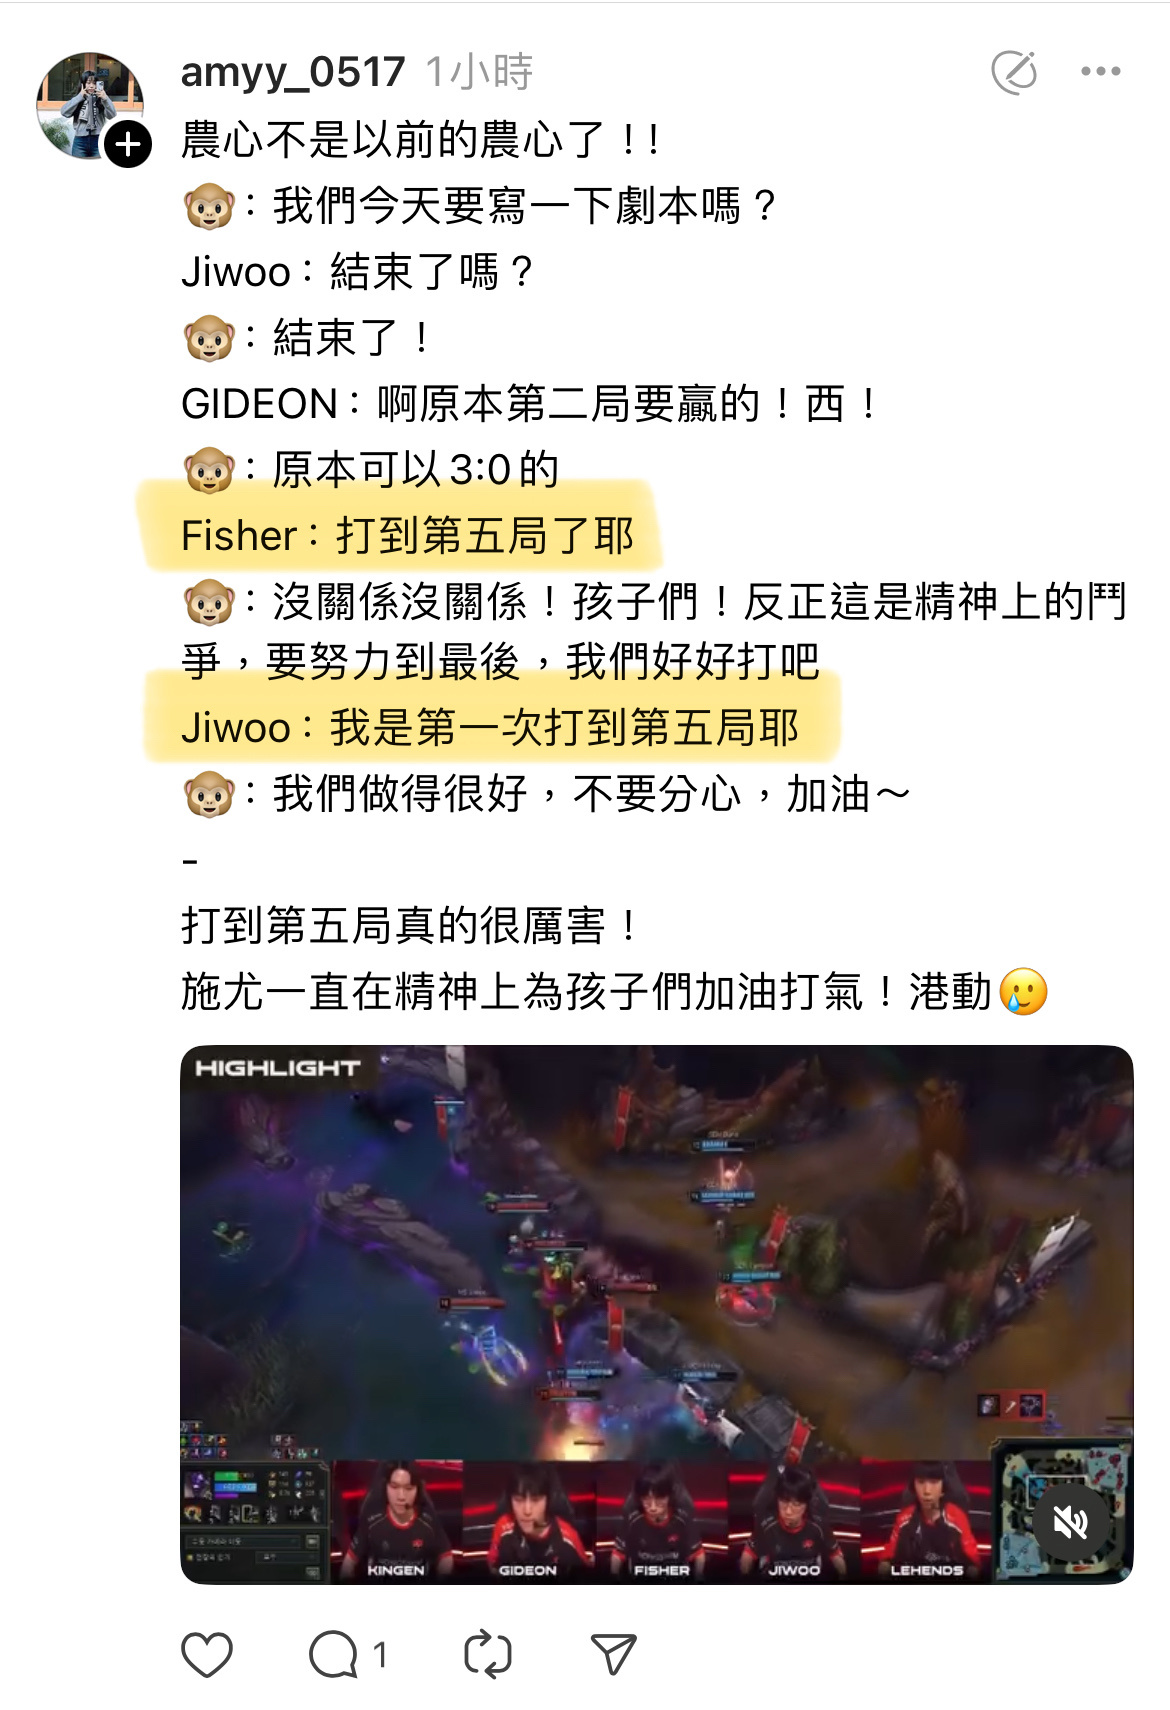Repost using the circular arrows icon
This screenshot has width=1170, height=1710.
coord(488,1654)
